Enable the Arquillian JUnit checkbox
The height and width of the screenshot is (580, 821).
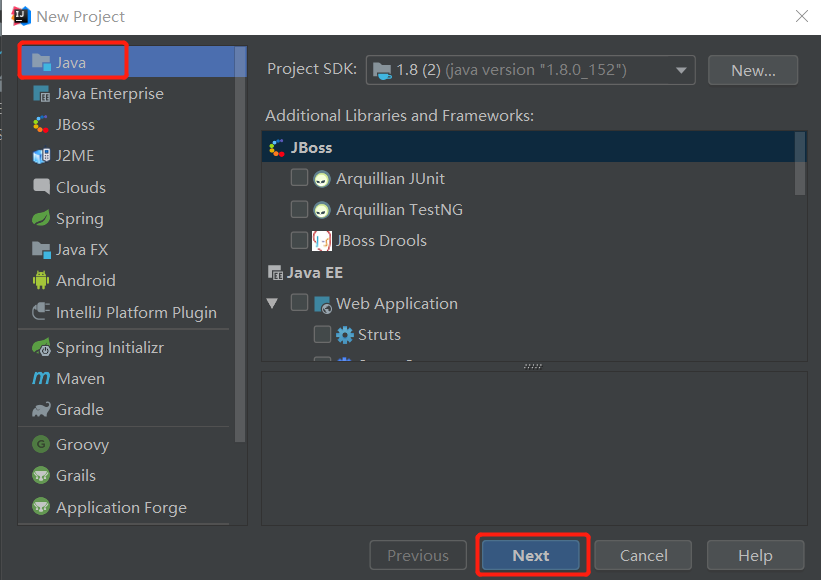point(299,178)
